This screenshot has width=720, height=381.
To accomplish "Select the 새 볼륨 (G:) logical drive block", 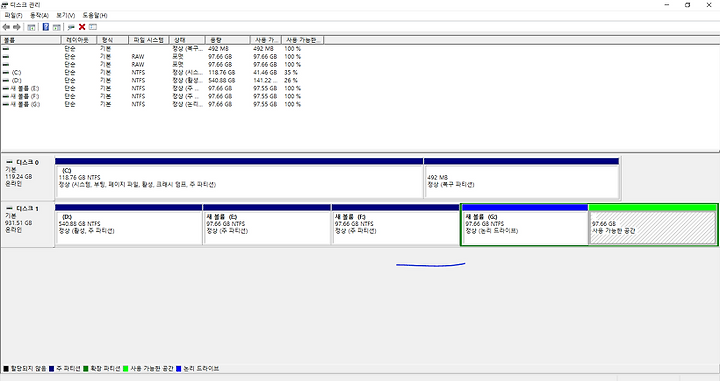I will tap(524, 224).
